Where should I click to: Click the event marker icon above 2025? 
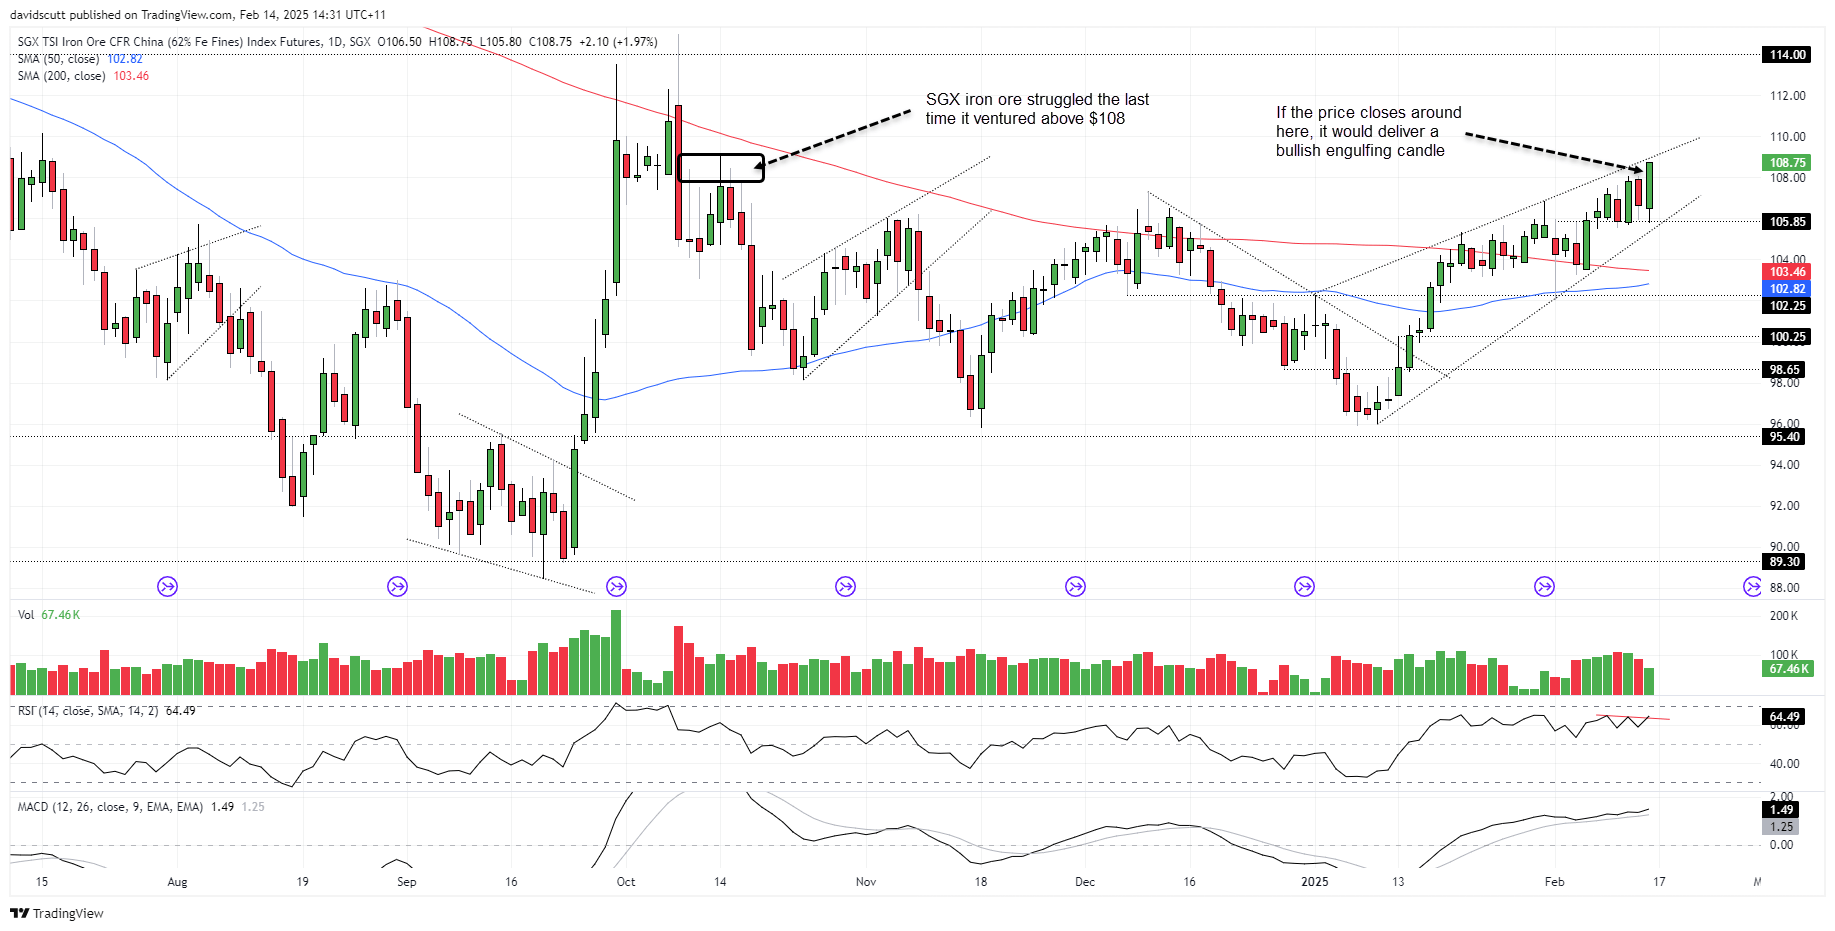click(1305, 587)
